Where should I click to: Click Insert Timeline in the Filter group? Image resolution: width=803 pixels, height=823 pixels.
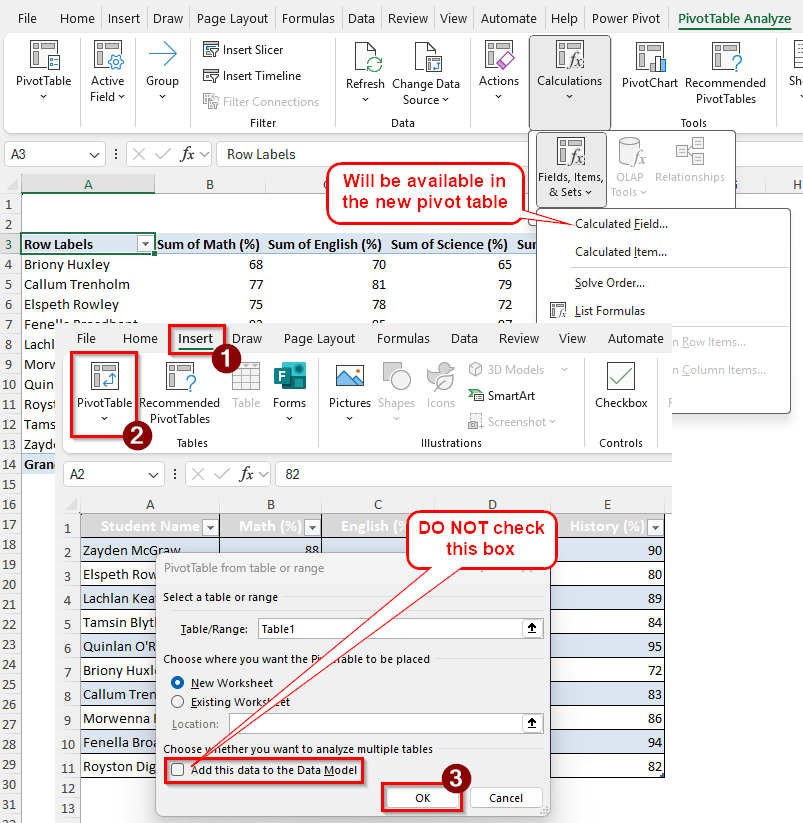click(251, 76)
